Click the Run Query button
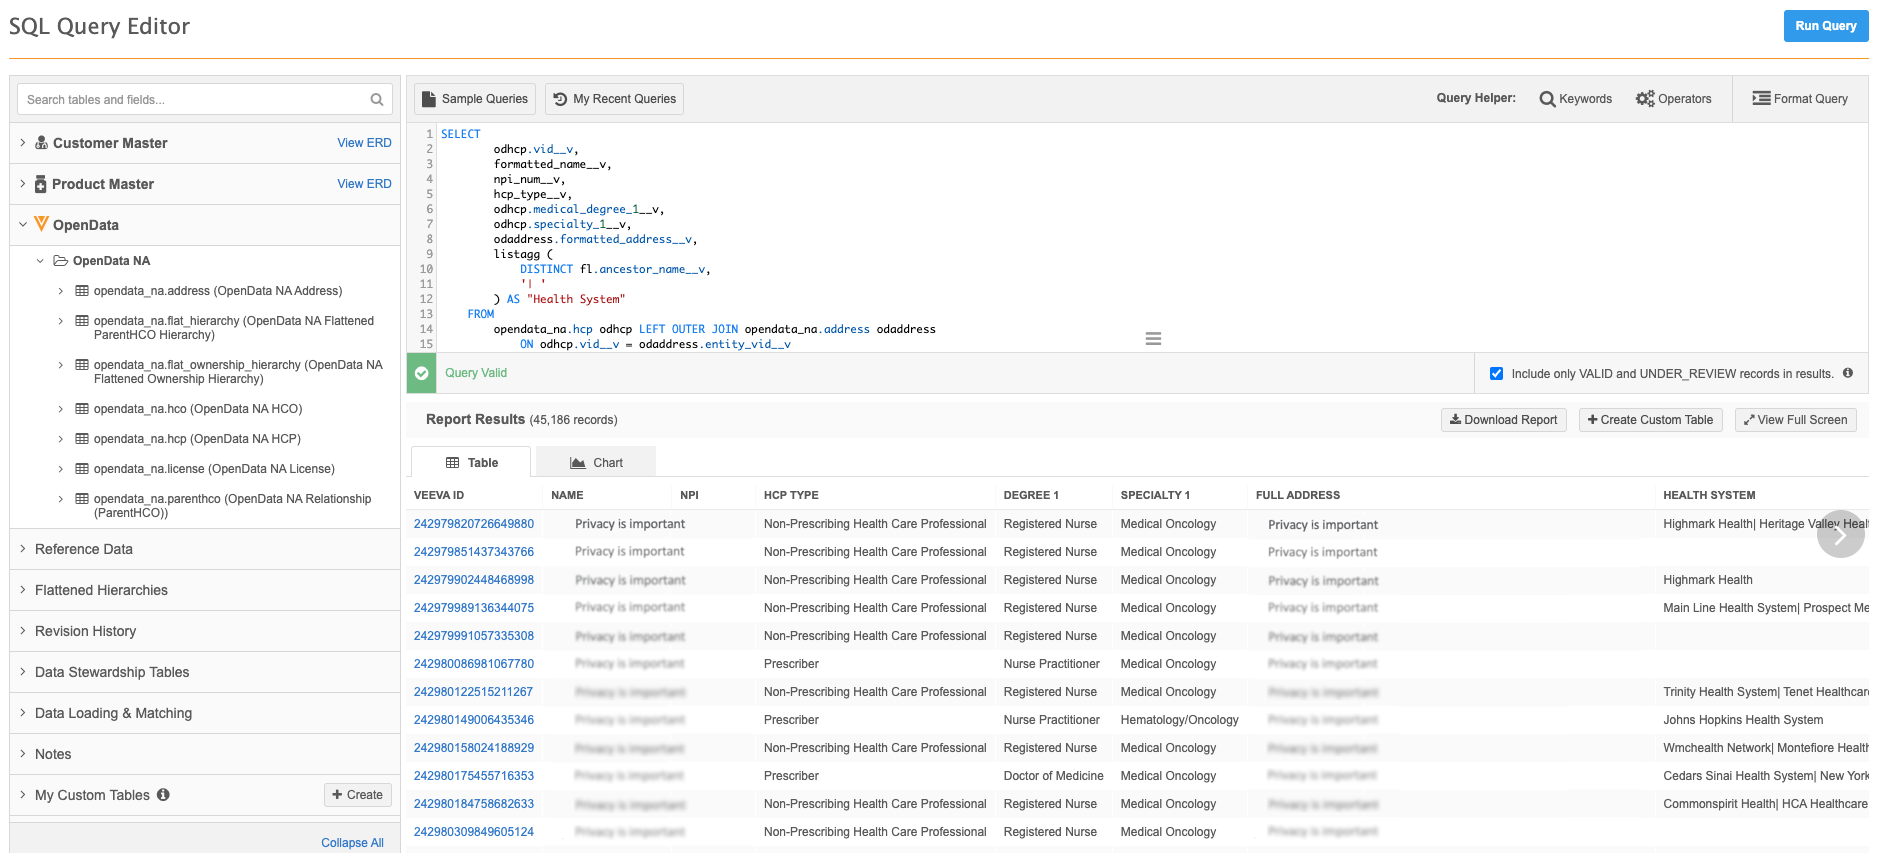1887x853 pixels. pos(1825,26)
